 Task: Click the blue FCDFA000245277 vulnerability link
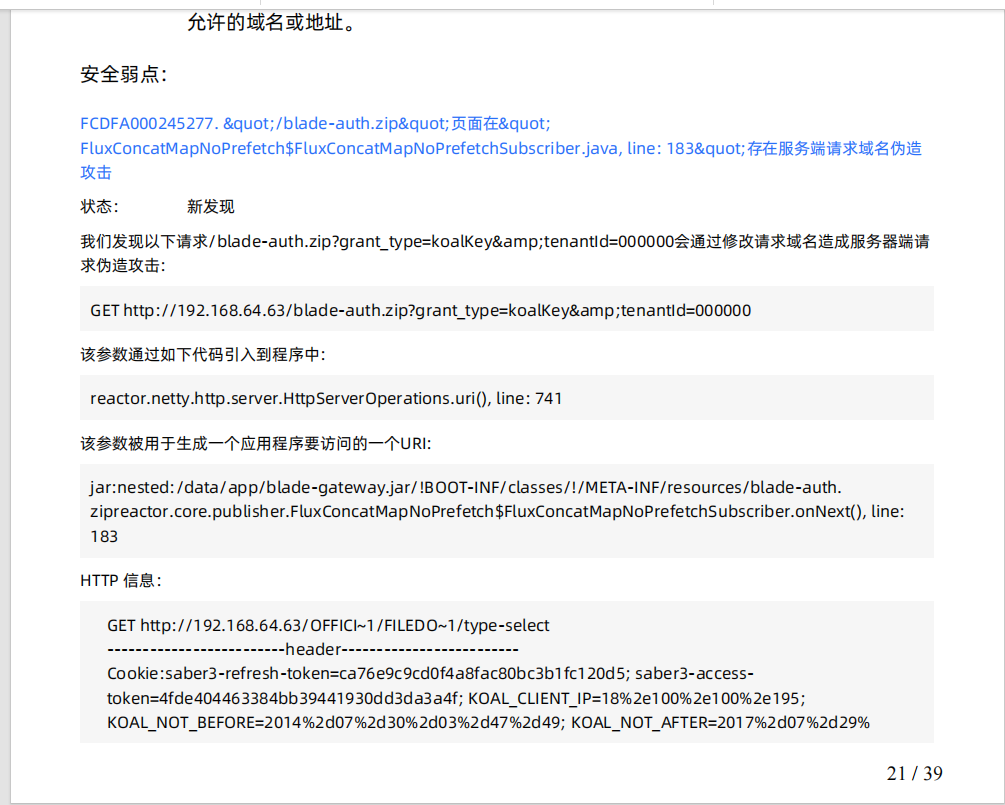click(148, 124)
